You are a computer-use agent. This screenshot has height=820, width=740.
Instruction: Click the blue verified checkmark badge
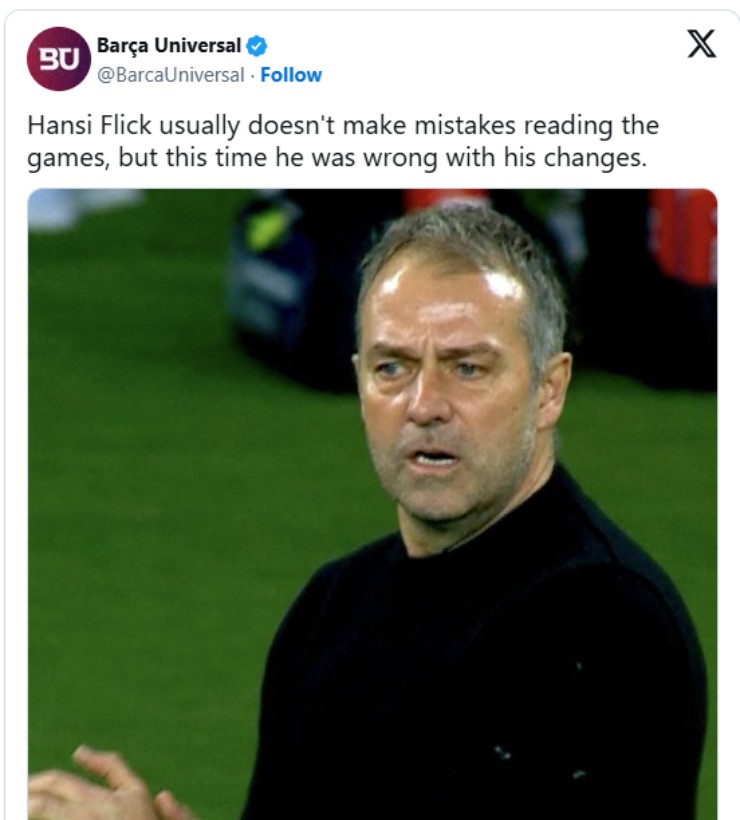[x=256, y=46]
